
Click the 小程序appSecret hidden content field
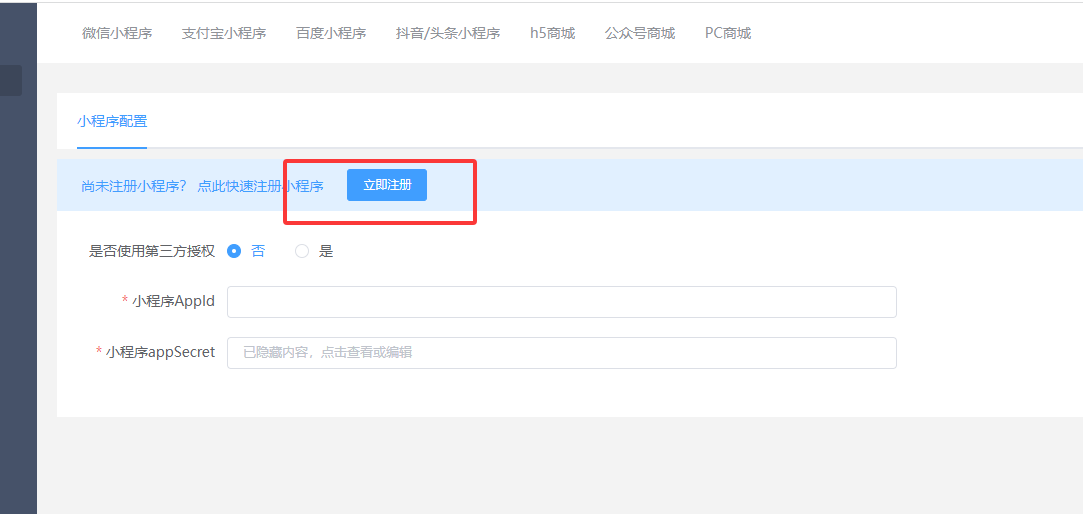coord(561,352)
